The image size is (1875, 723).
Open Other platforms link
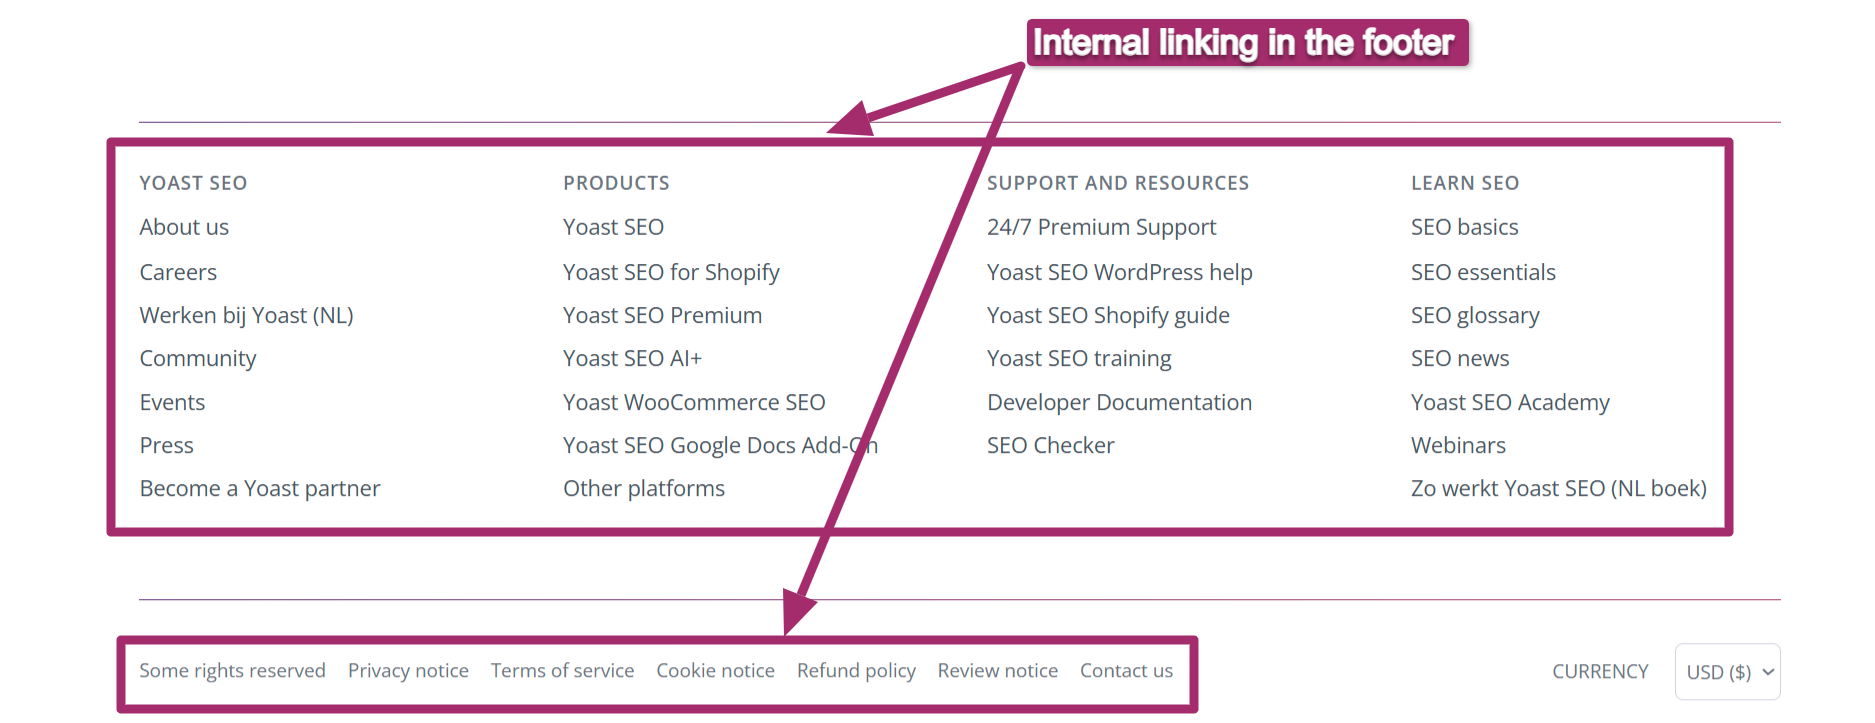pyautogui.click(x=644, y=488)
